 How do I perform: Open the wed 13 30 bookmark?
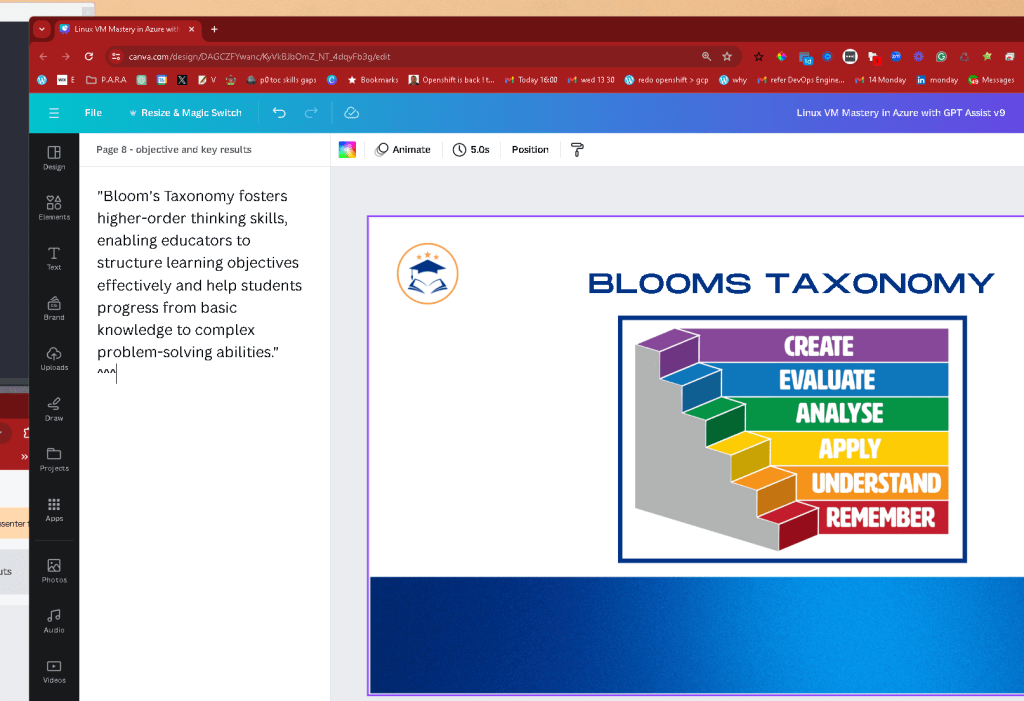591,80
